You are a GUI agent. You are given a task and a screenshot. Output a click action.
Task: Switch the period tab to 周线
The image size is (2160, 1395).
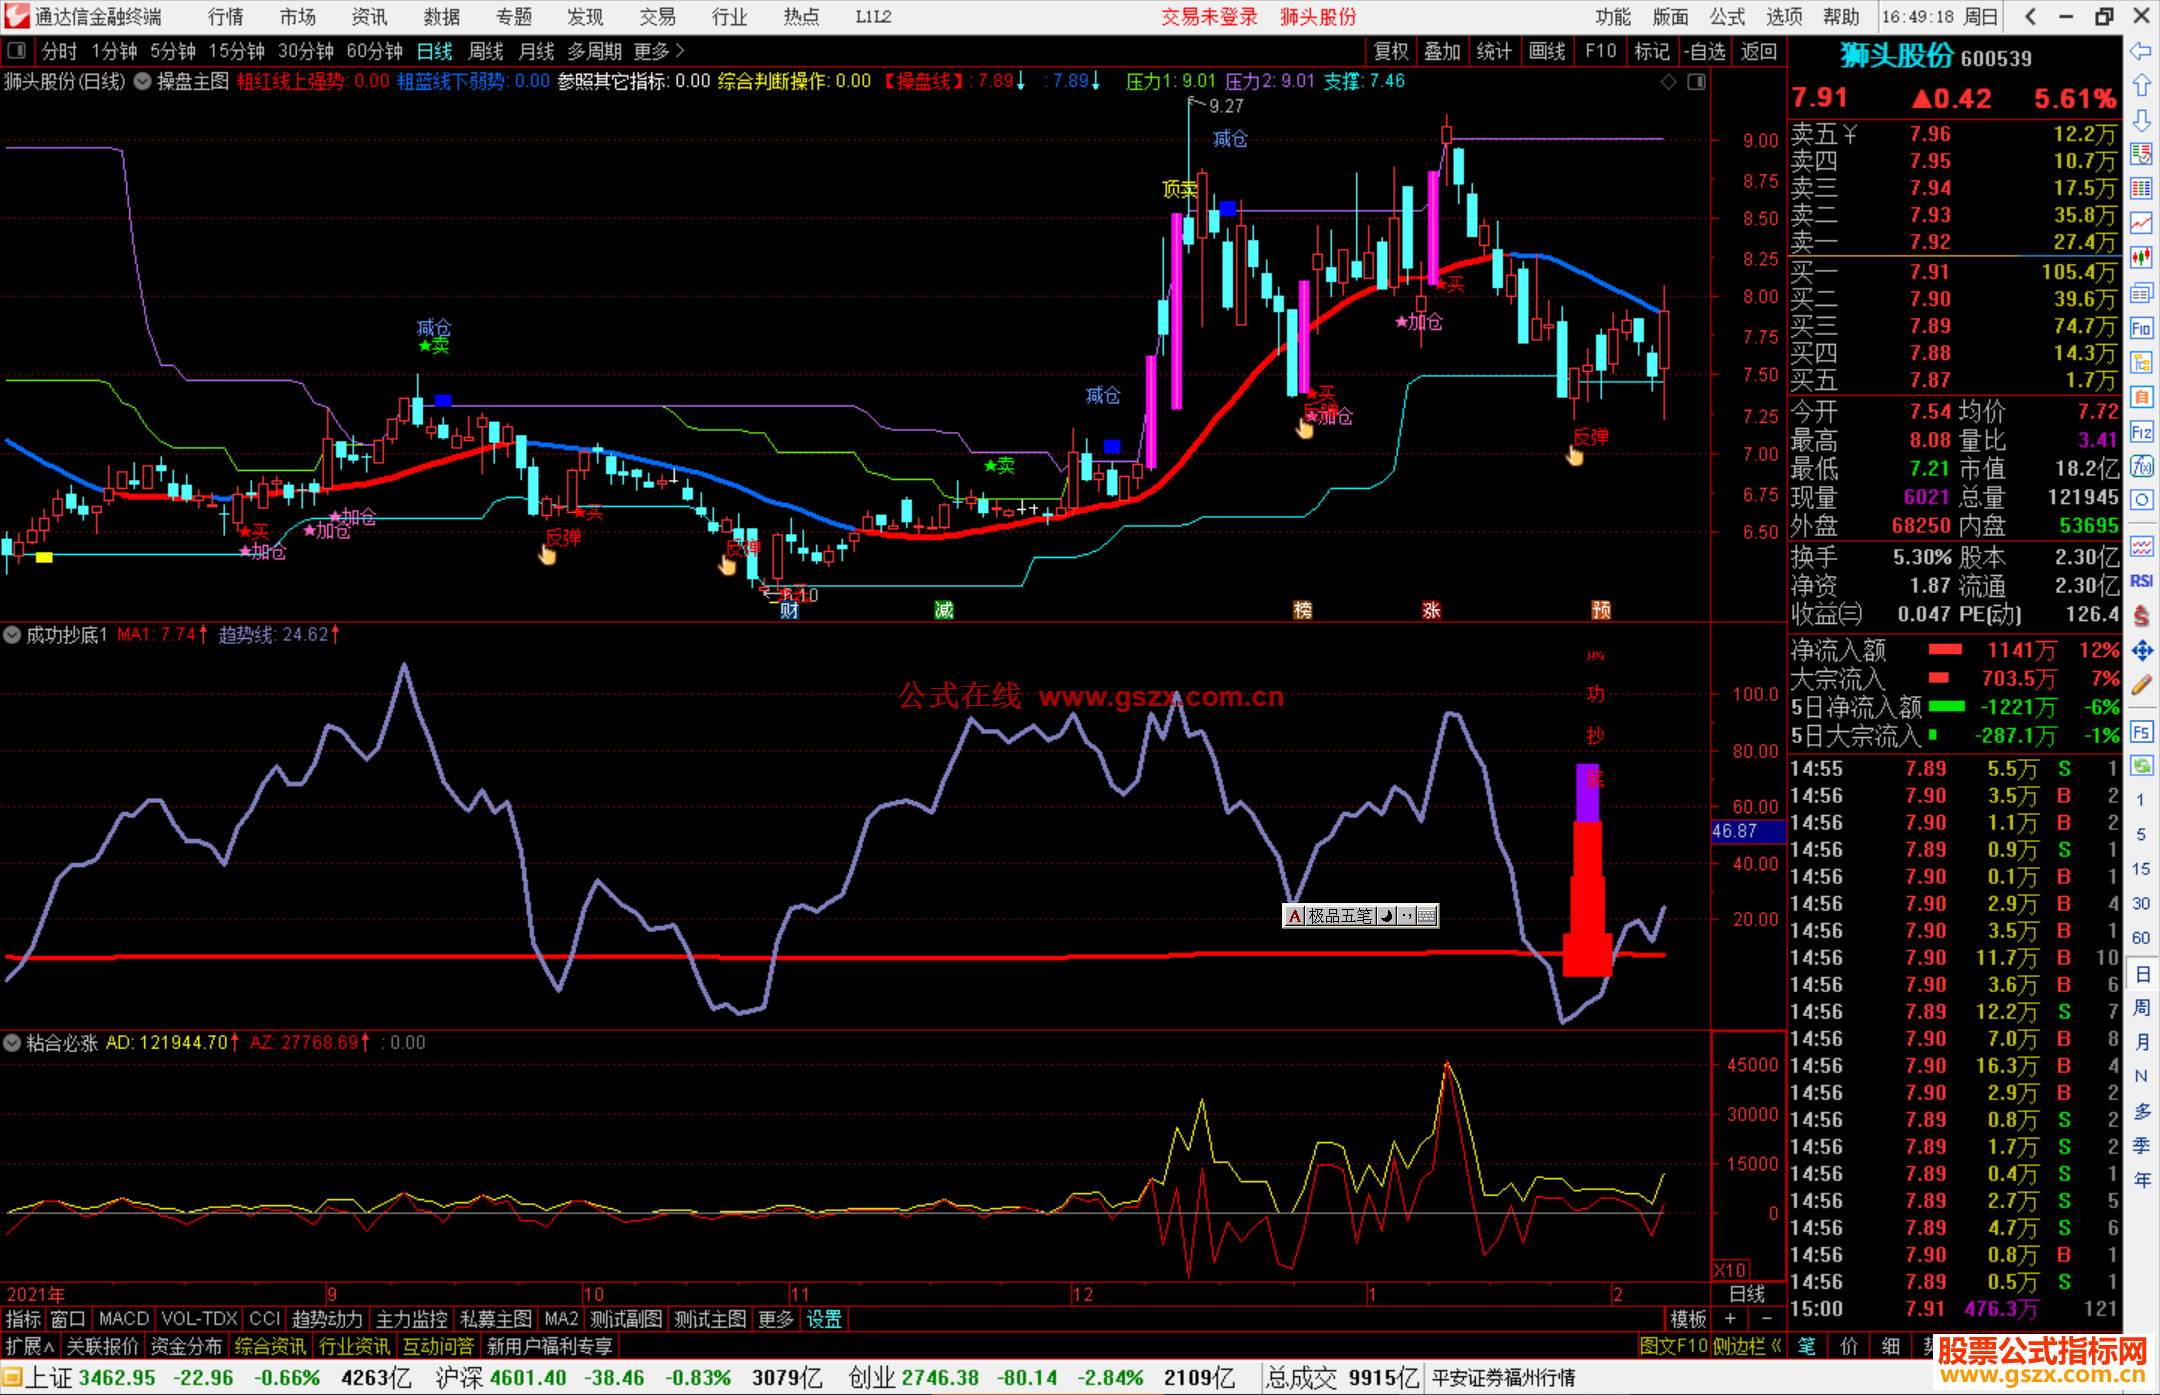tap(486, 51)
